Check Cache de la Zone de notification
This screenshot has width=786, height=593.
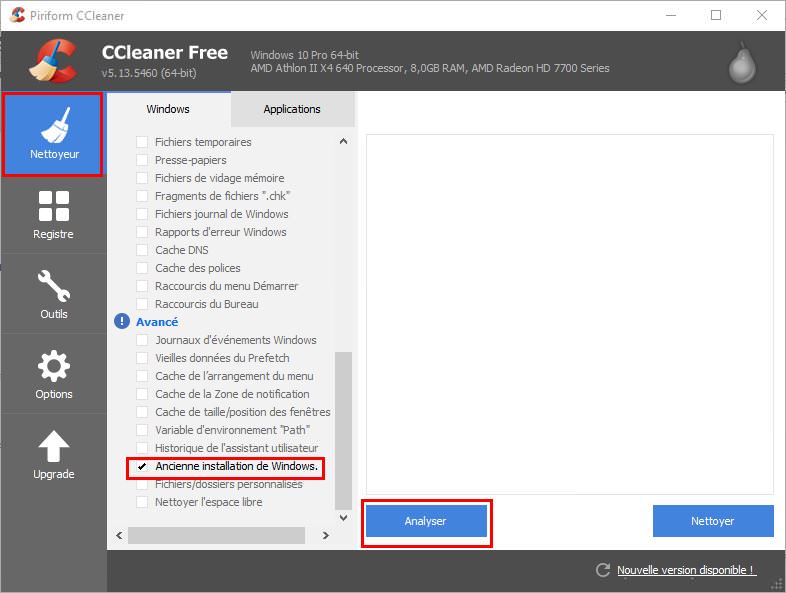[x=142, y=394]
